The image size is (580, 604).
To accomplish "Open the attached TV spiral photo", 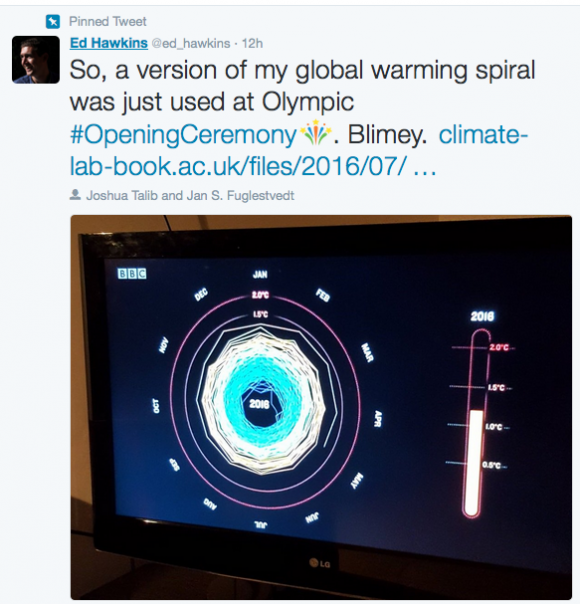I will (x=321, y=407).
